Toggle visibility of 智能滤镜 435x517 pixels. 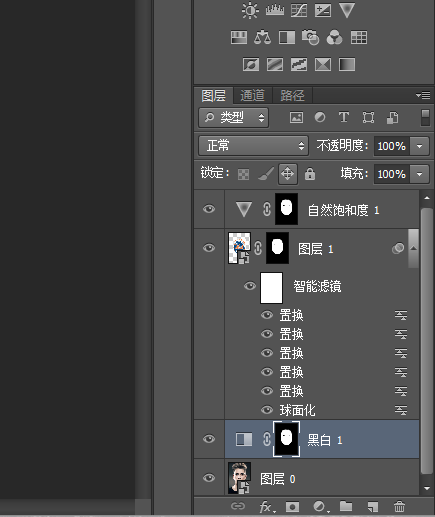click(x=250, y=286)
